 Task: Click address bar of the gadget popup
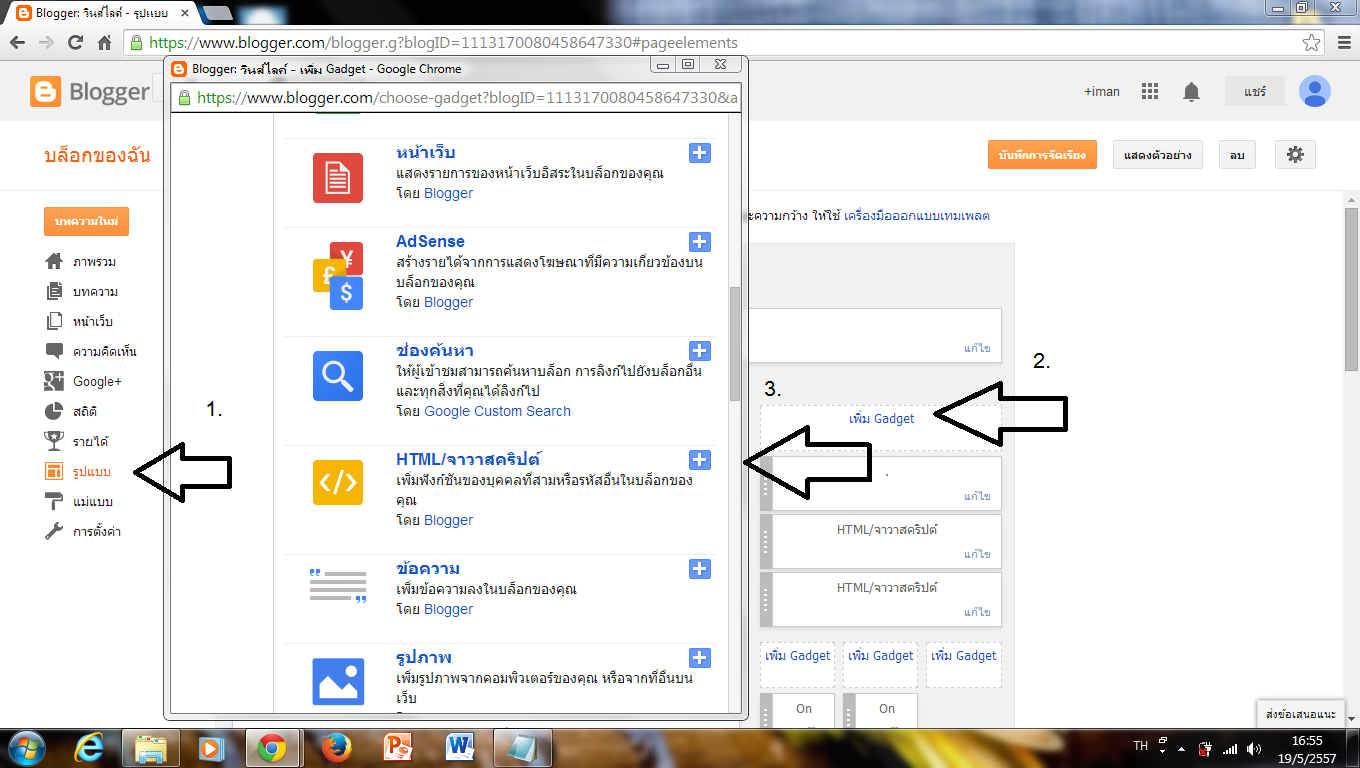click(x=457, y=97)
